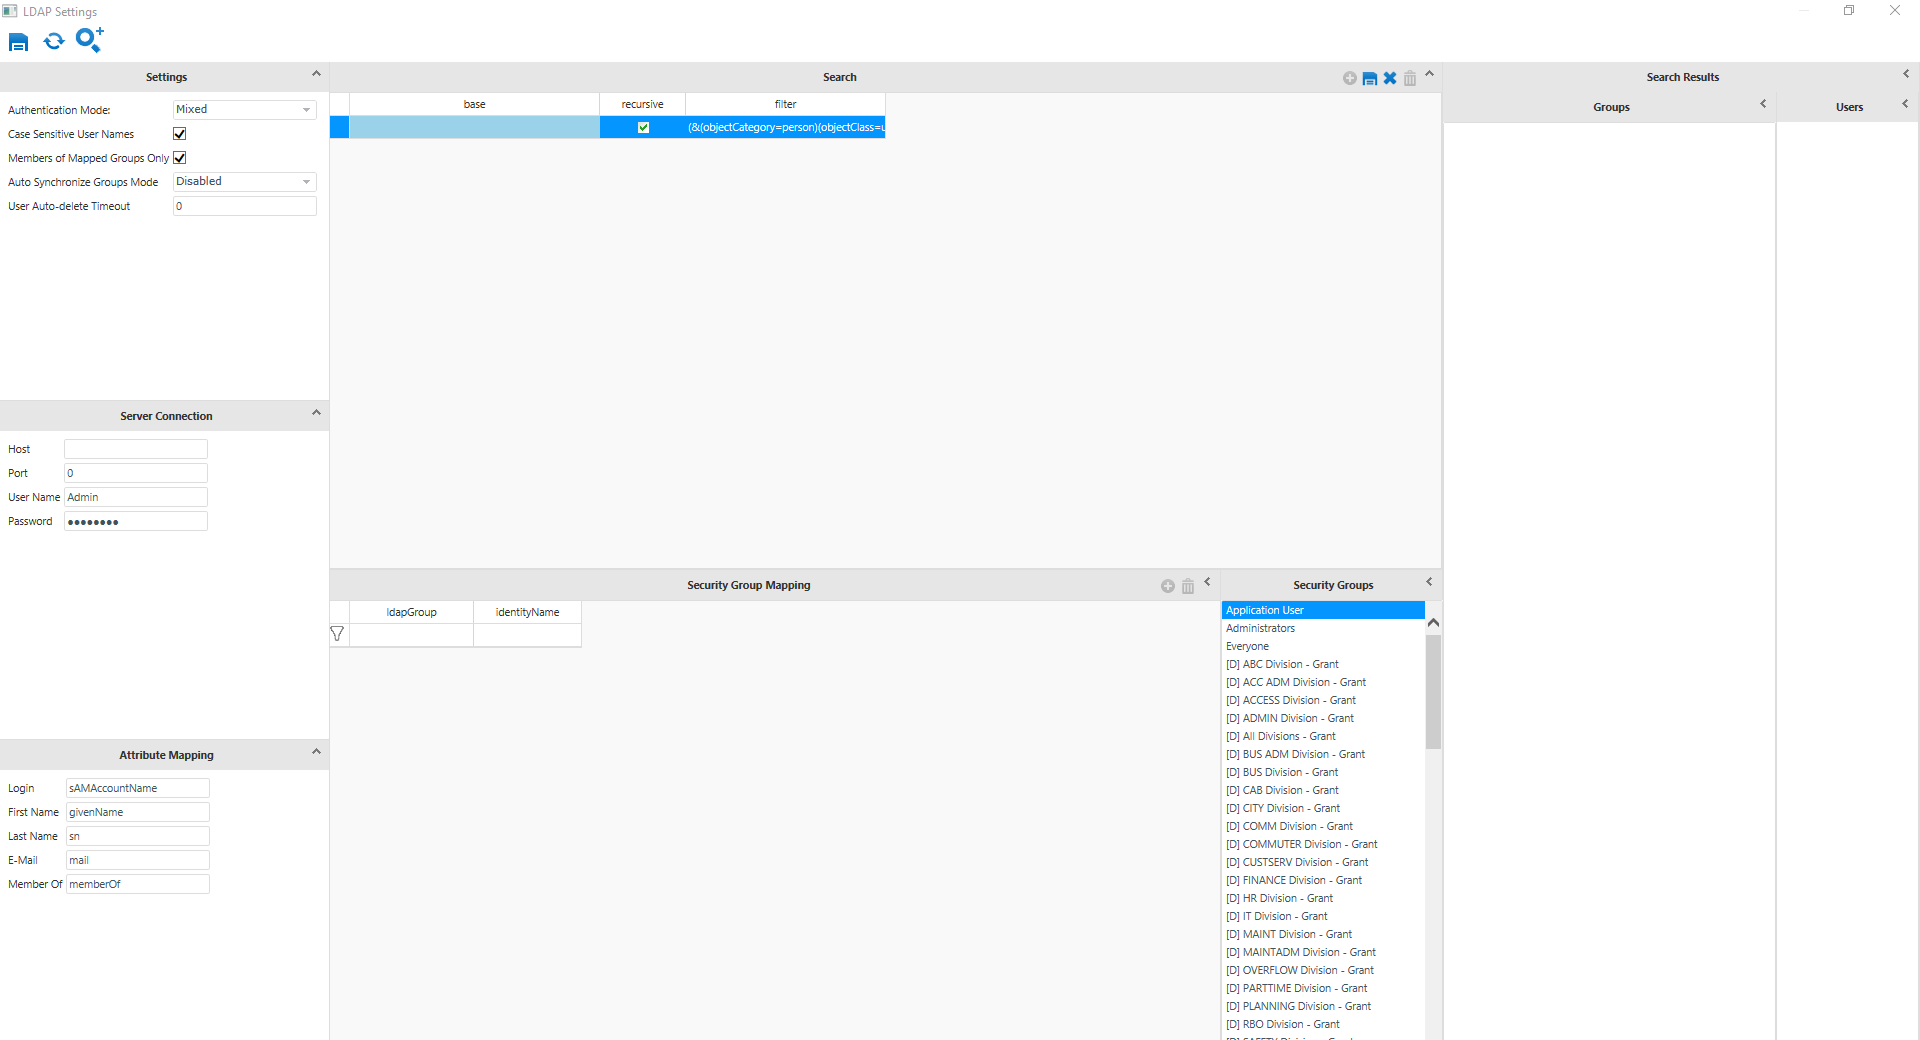Cancel search changes with the X icon
Screen dimensions: 1920x1040
(1390, 78)
